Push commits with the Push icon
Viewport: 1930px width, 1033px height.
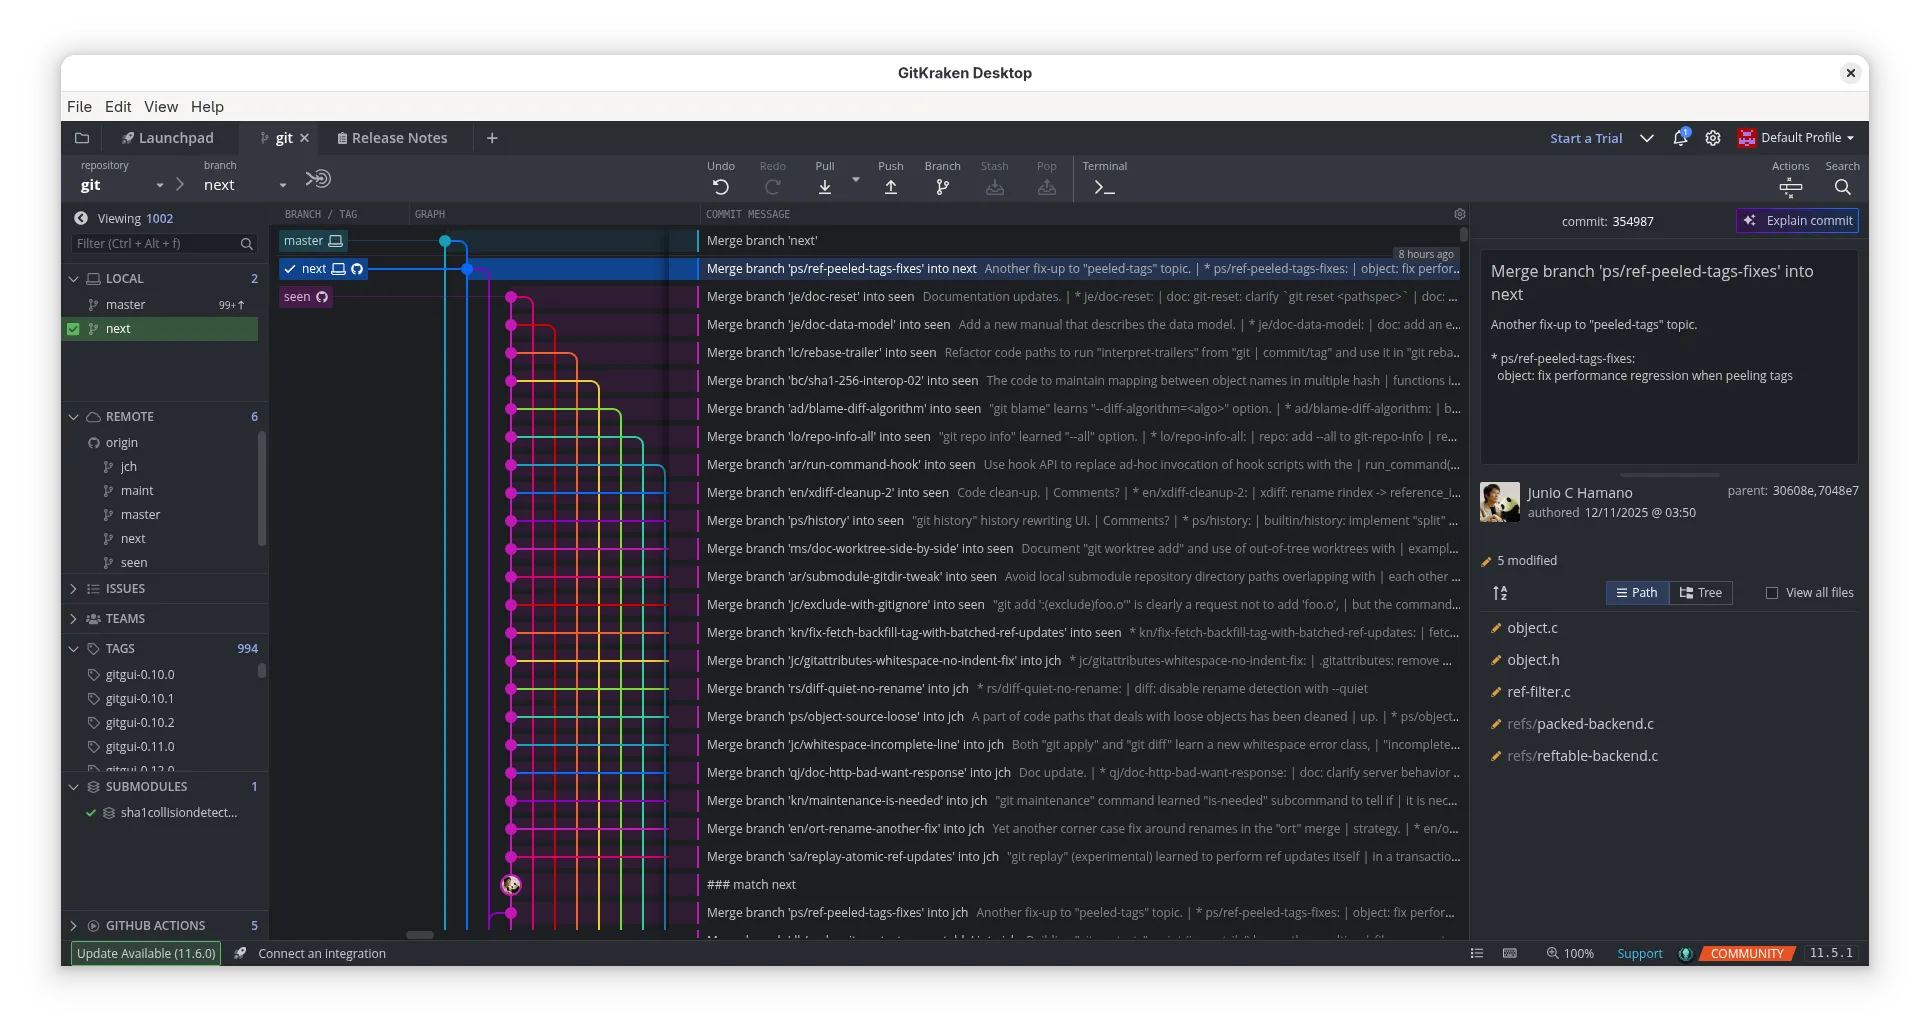(x=890, y=187)
